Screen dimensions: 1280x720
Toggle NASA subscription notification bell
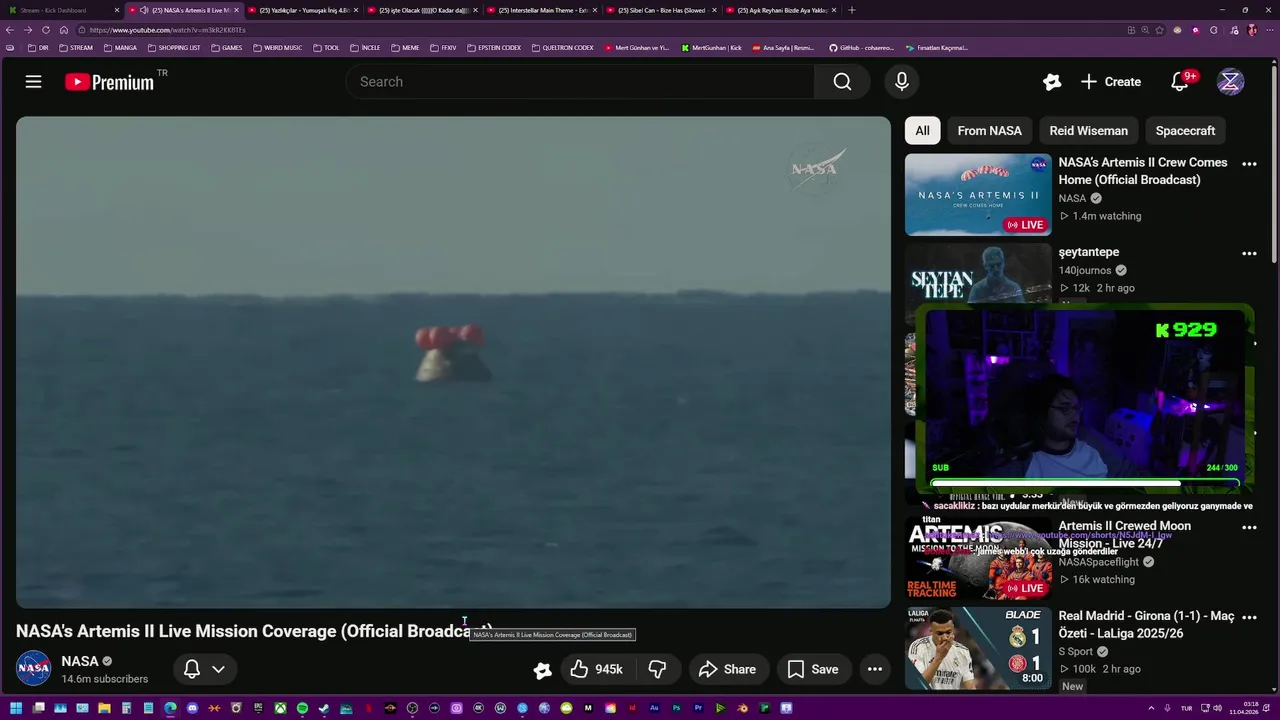click(x=192, y=669)
